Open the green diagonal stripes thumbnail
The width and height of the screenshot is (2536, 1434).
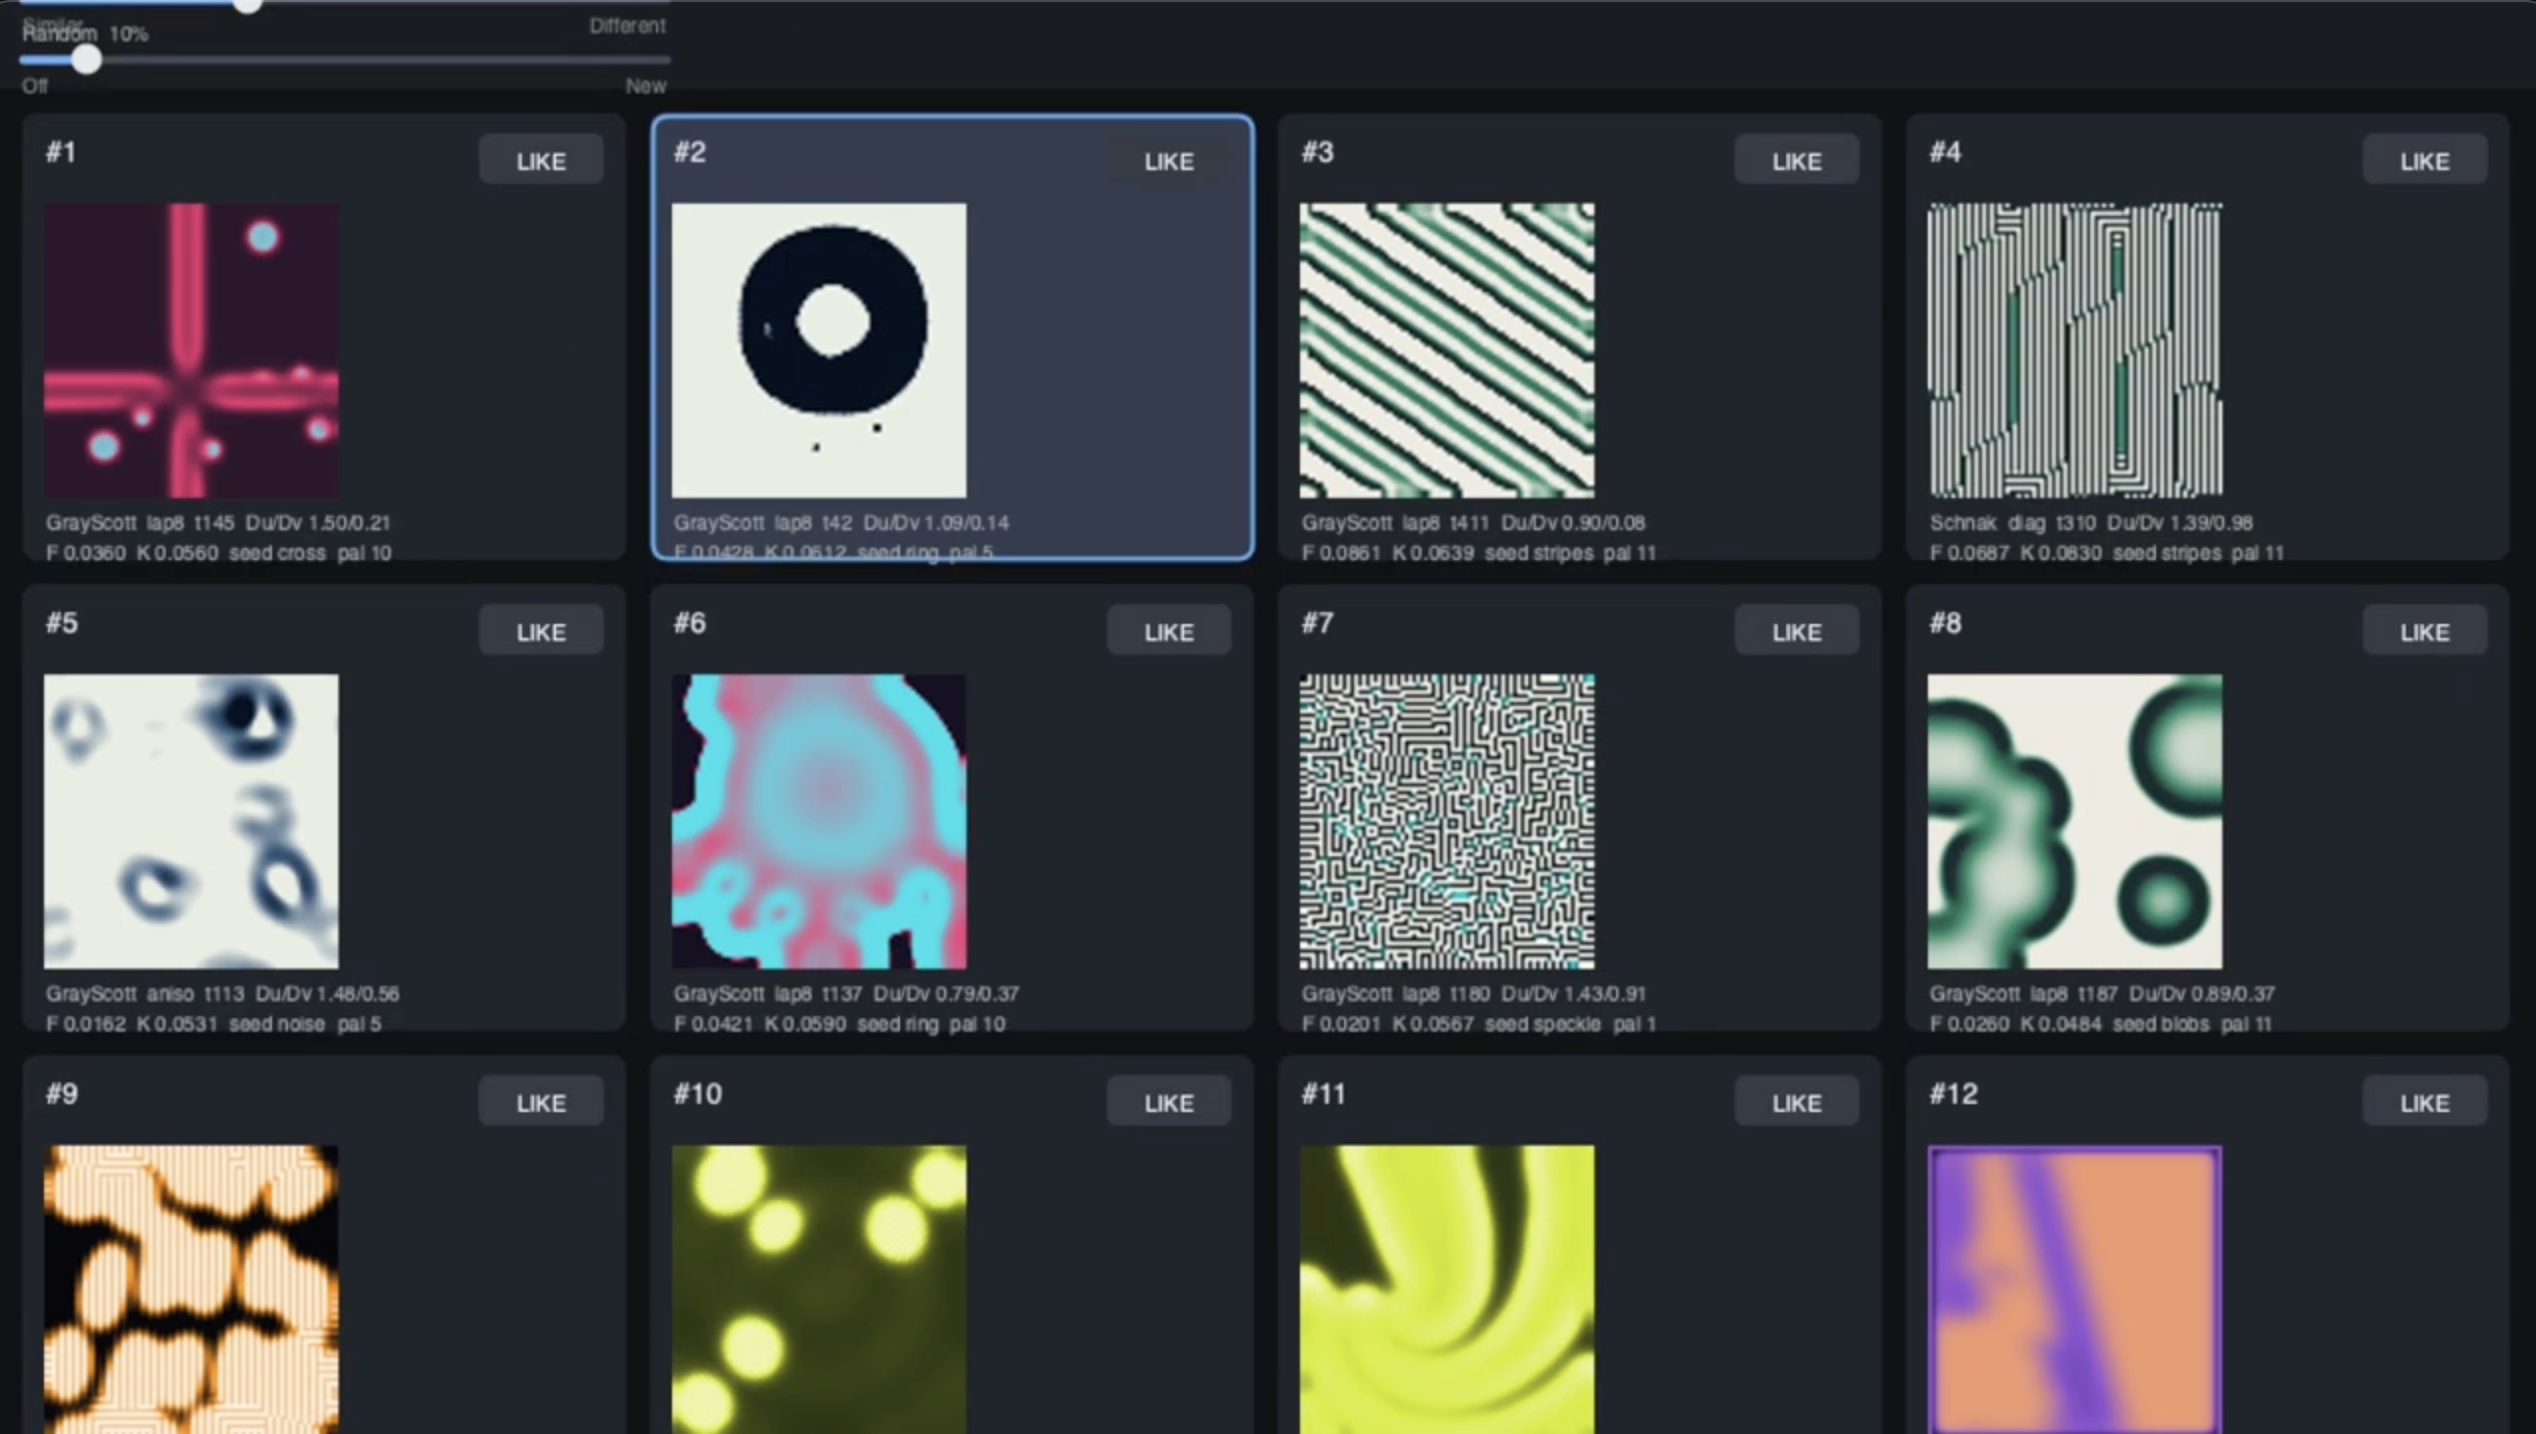click(1447, 350)
